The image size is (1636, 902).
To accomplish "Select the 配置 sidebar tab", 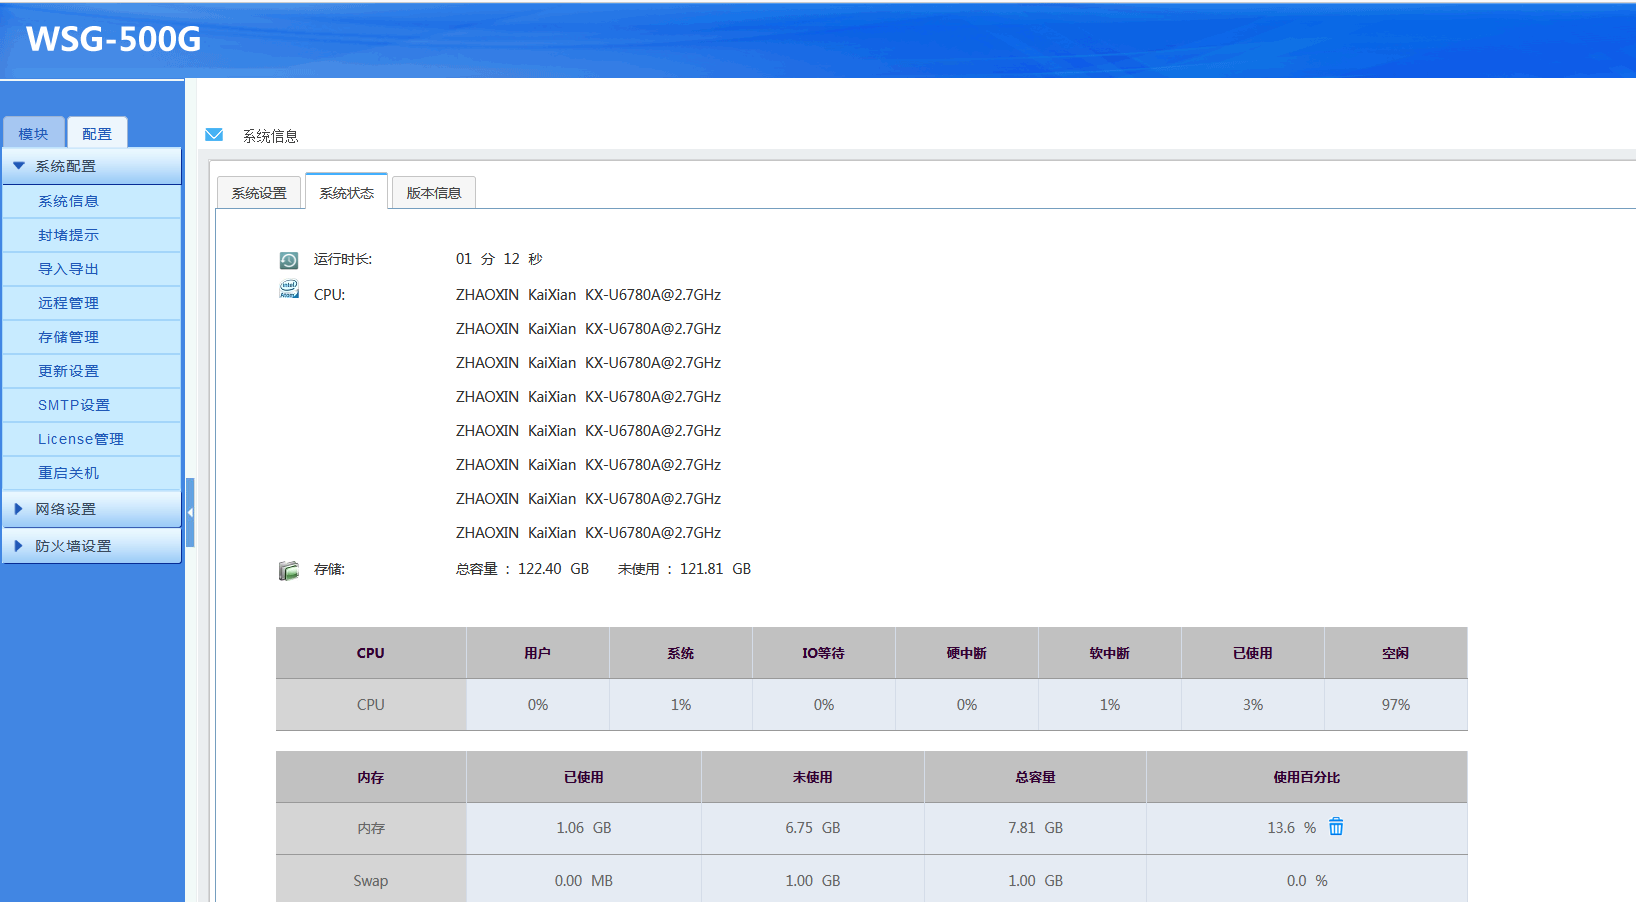I will tap(97, 134).
